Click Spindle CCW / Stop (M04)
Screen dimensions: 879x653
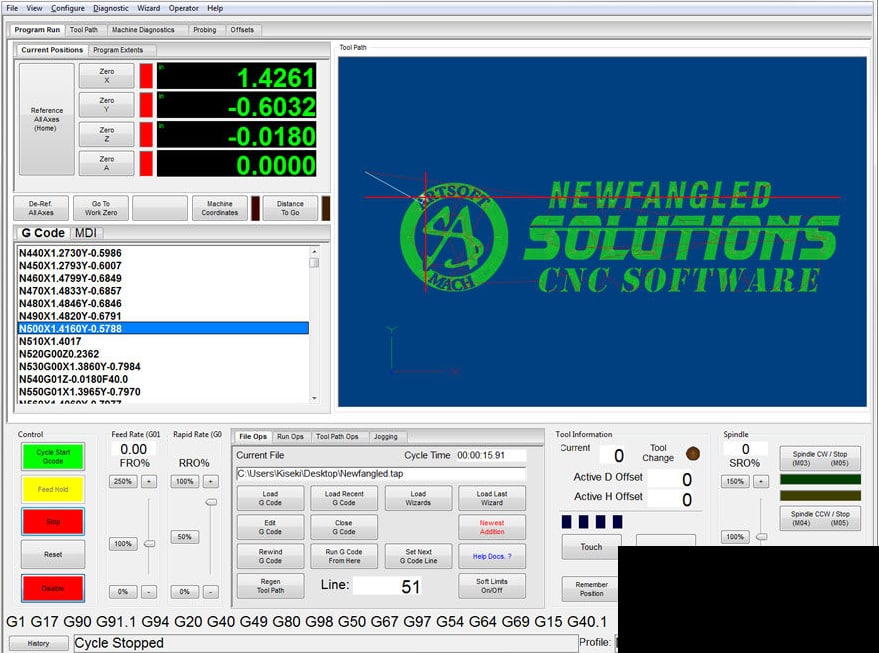click(820, 518)
